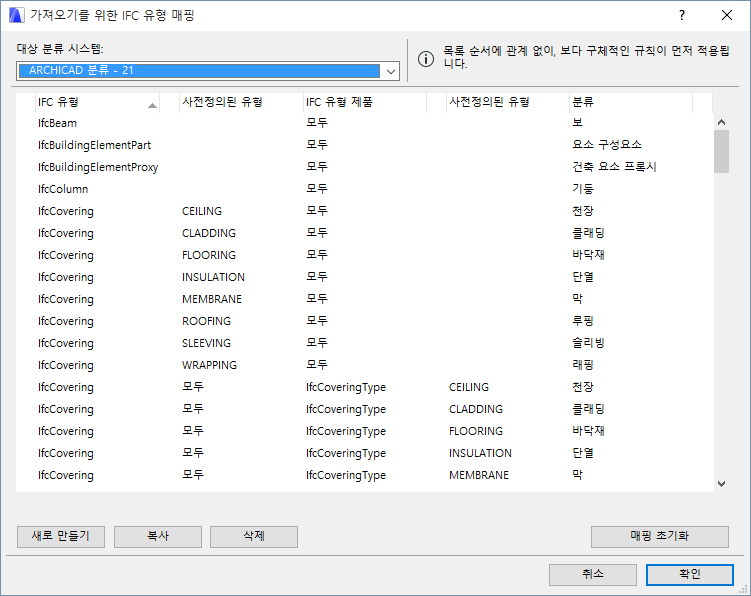Click IfcCoveringType in the CEILING product row
The image size is (751, 596).
[x=346, y=388]
